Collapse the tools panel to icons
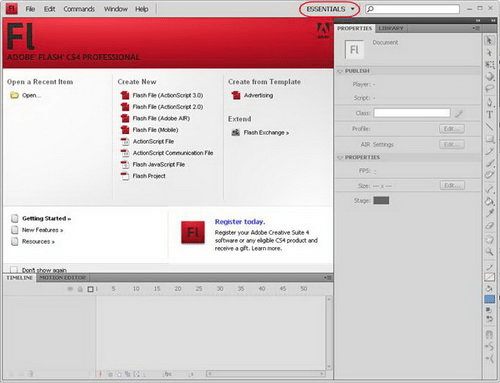 493,21
